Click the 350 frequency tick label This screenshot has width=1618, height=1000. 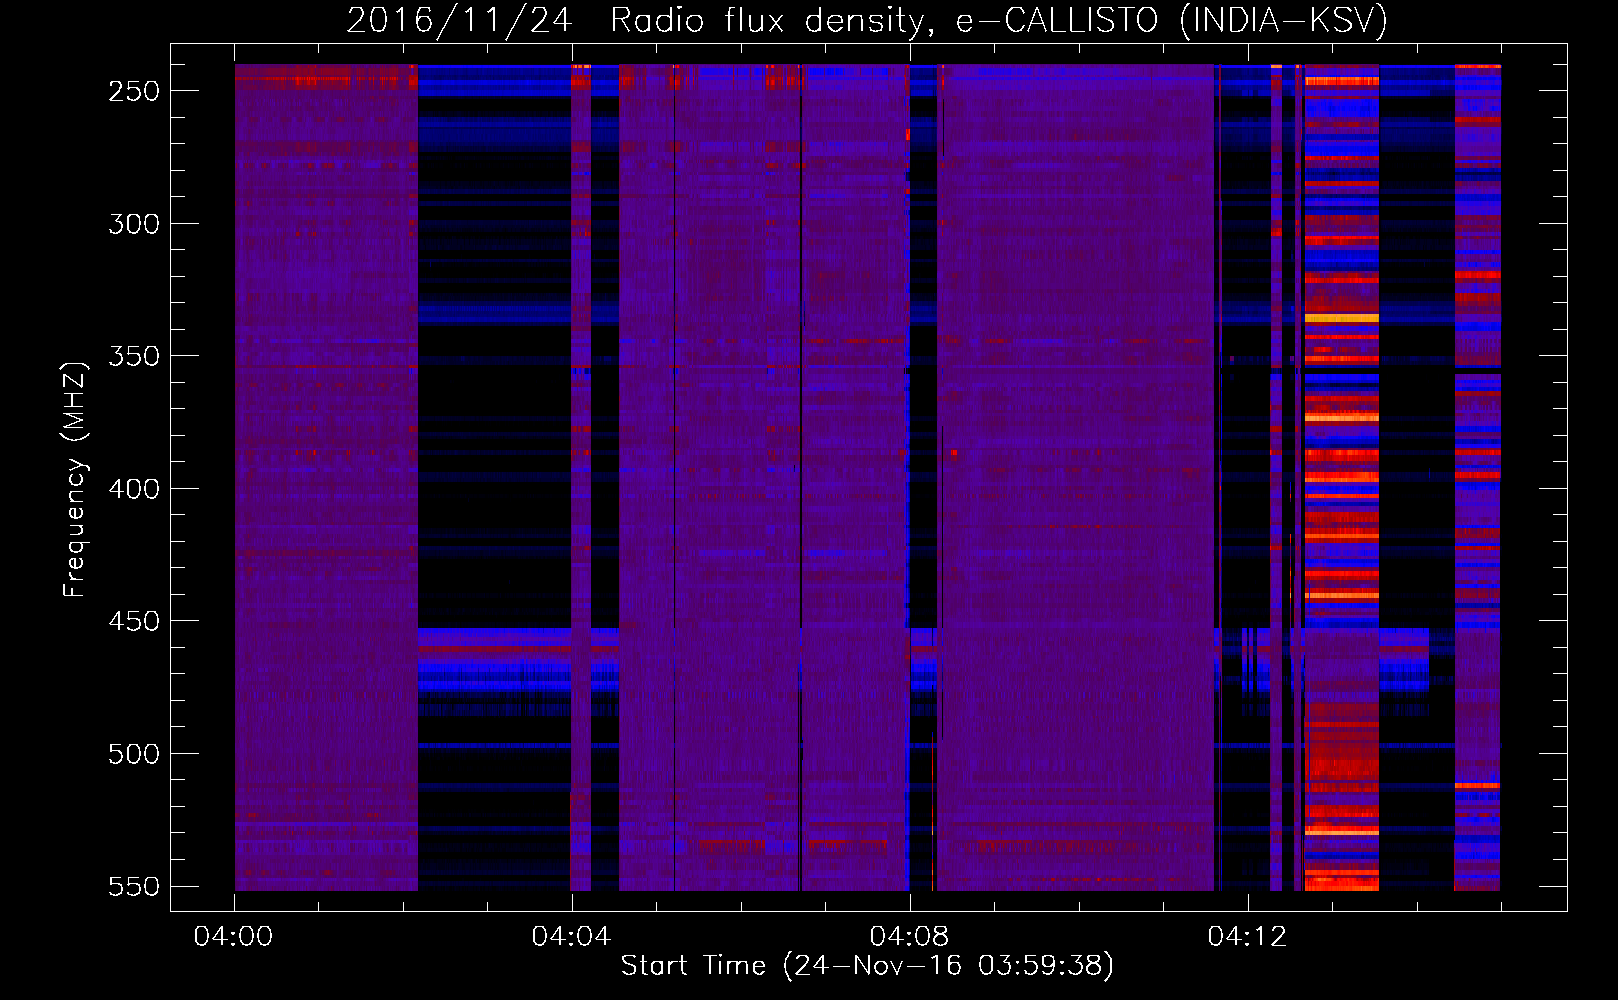click(134, 356)
